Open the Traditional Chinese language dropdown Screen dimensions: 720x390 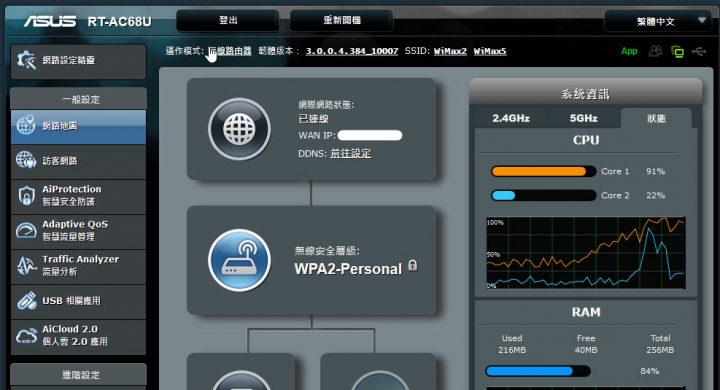click(658, 21)
